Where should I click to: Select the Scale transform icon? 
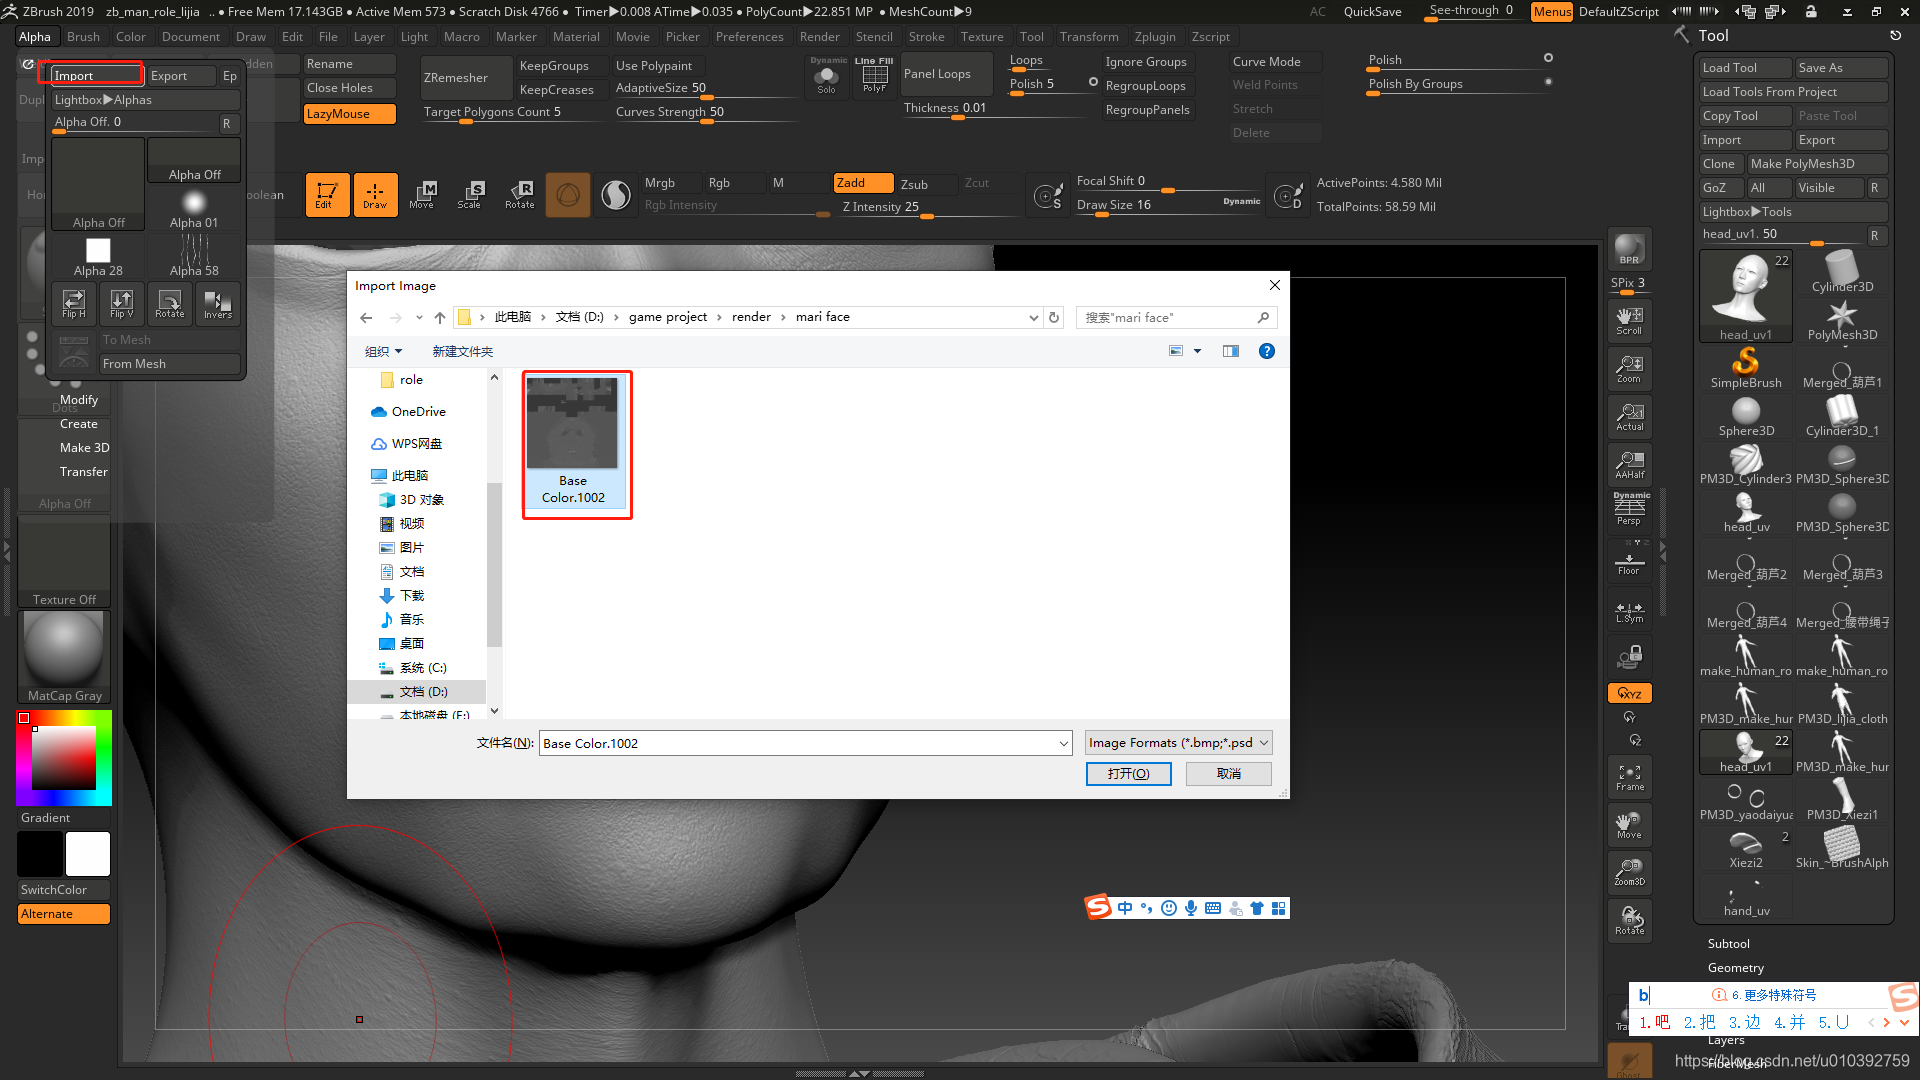pyautogui.click(x=469, y=194)
